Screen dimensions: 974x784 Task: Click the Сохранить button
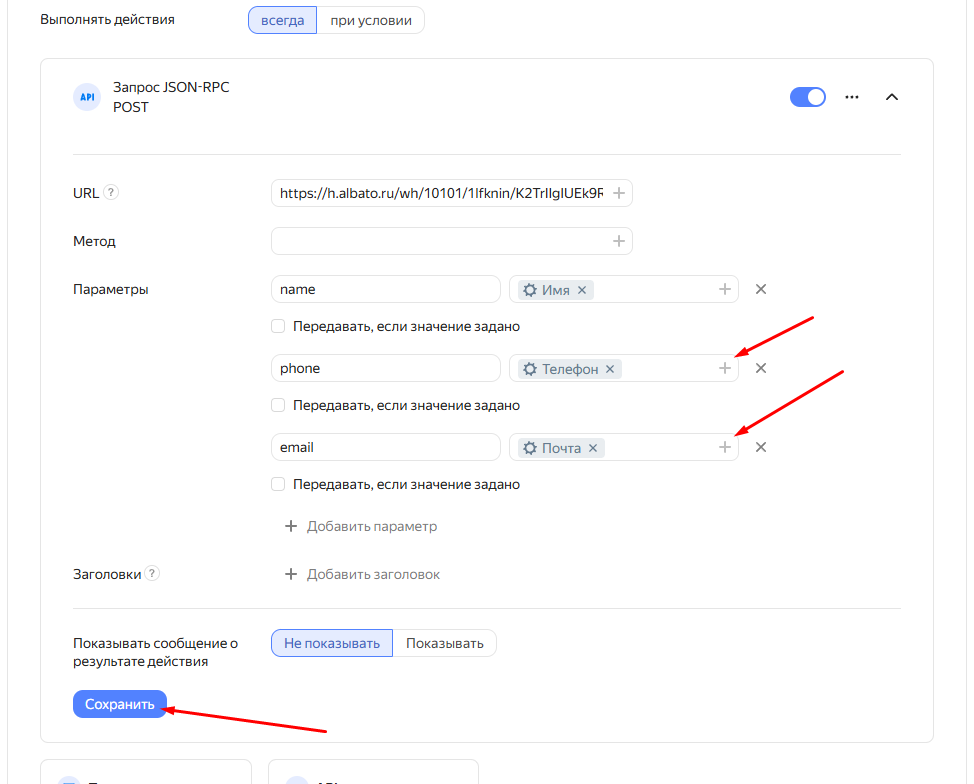click(x=120, y=705)
